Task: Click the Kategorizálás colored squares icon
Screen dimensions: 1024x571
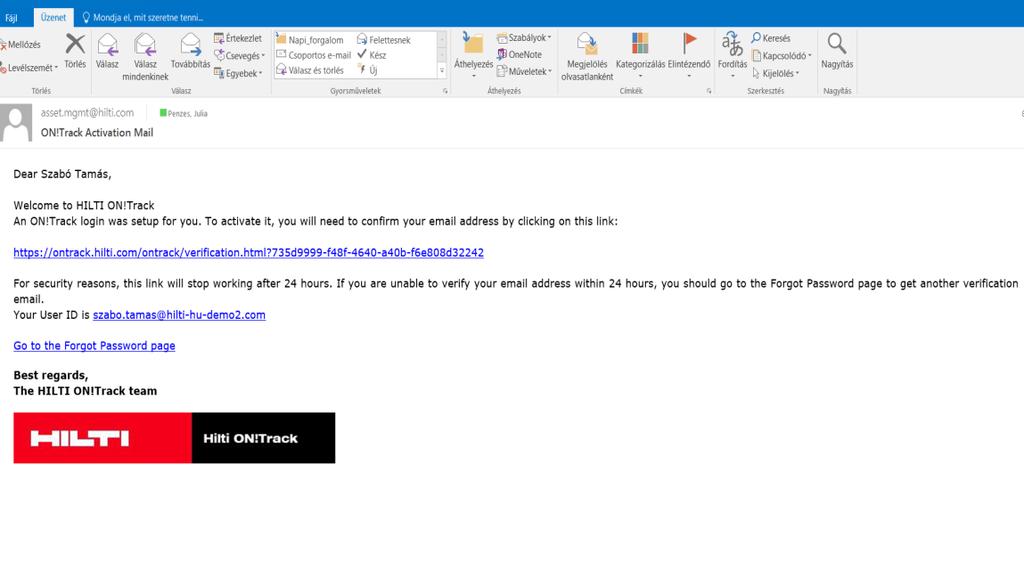Action: point(640,44)
